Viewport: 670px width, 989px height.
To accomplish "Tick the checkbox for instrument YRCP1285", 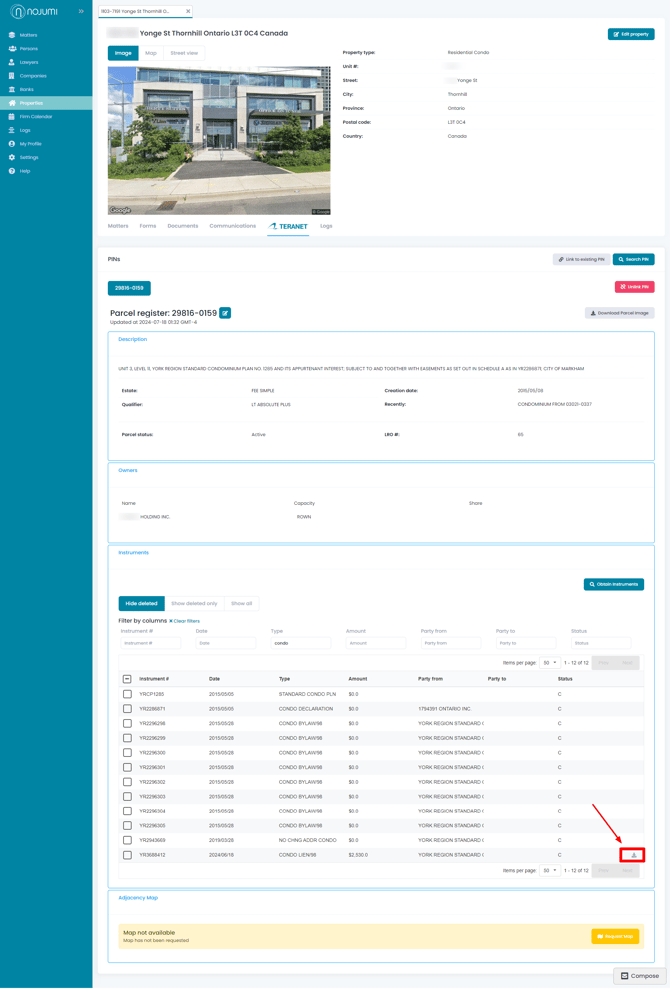I will 127,694.
